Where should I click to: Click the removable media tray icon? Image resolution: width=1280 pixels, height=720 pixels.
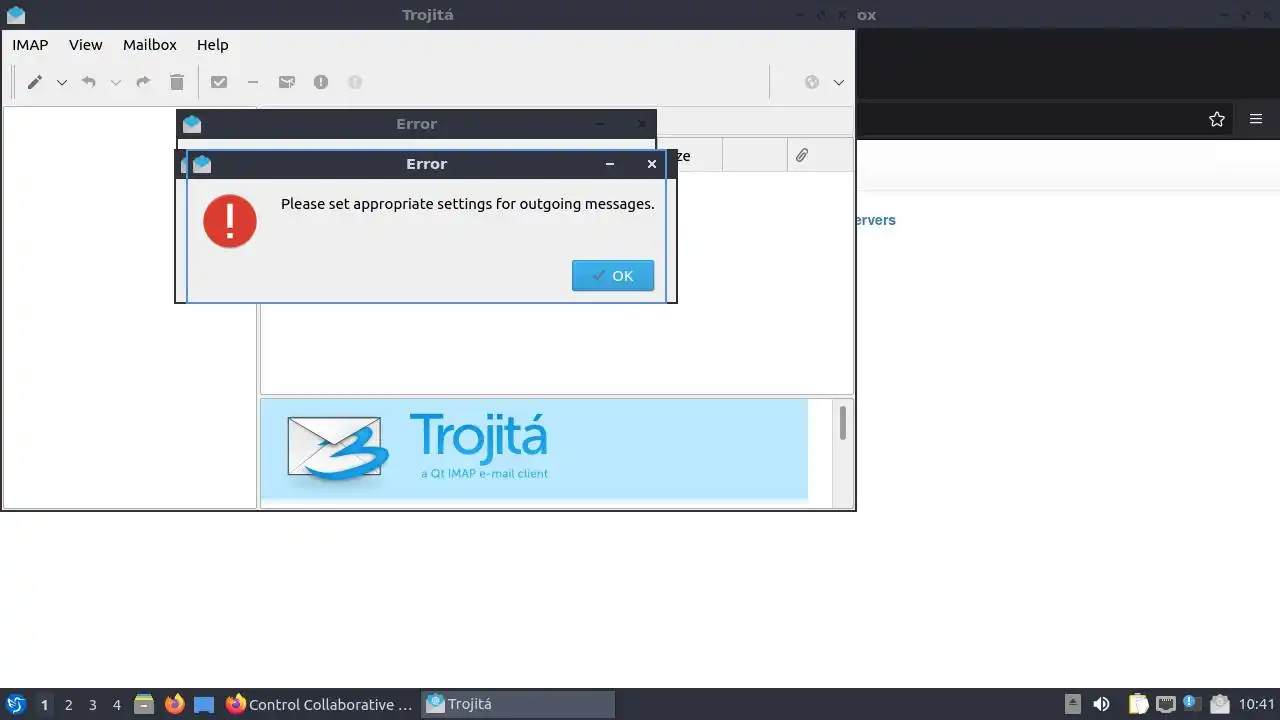pyautogui.click(x=1072, y=704)
